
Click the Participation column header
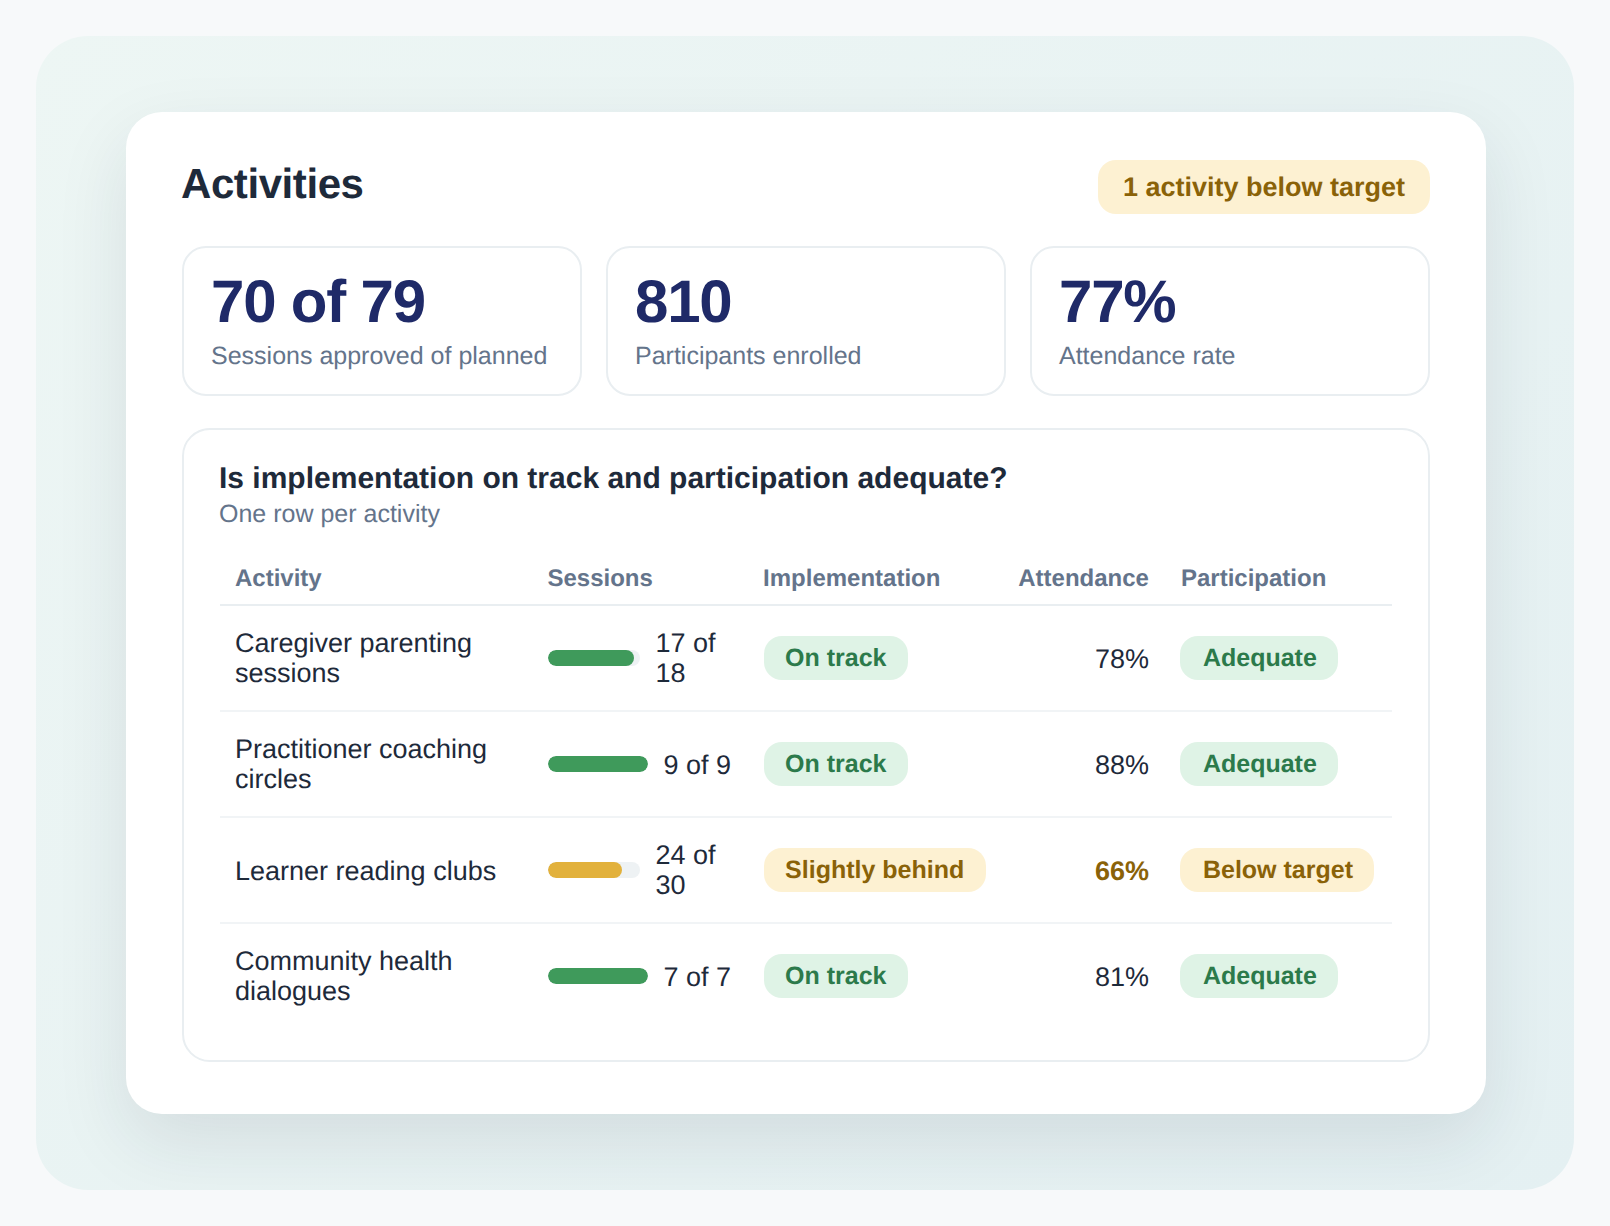tap(1253, 578)
